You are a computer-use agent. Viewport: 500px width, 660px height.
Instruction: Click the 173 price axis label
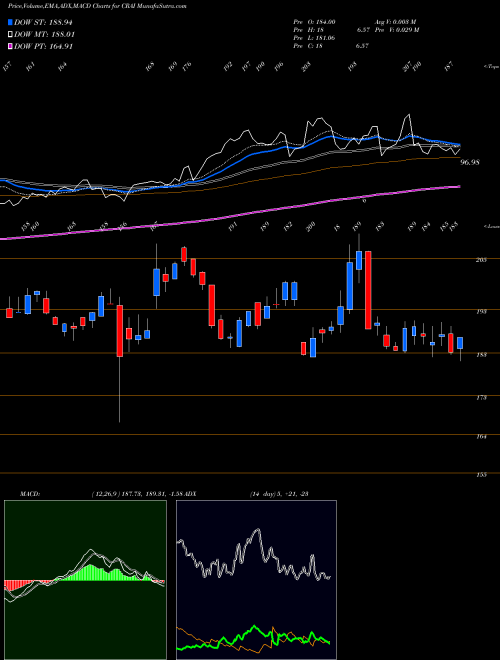(481, 397)
